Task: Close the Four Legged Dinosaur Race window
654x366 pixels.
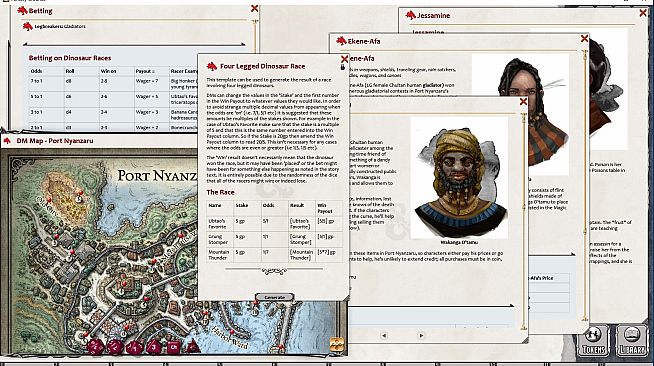Action: 344,59
